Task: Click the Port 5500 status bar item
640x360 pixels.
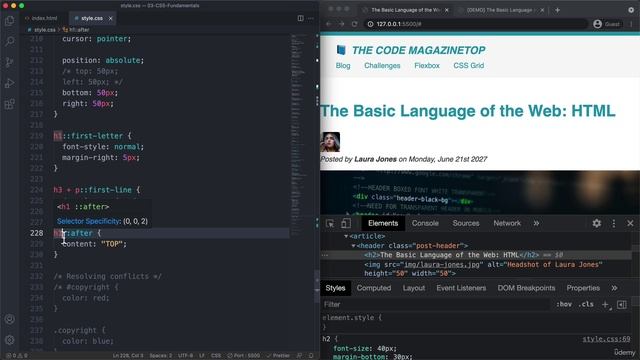Action: click(244, 356)
